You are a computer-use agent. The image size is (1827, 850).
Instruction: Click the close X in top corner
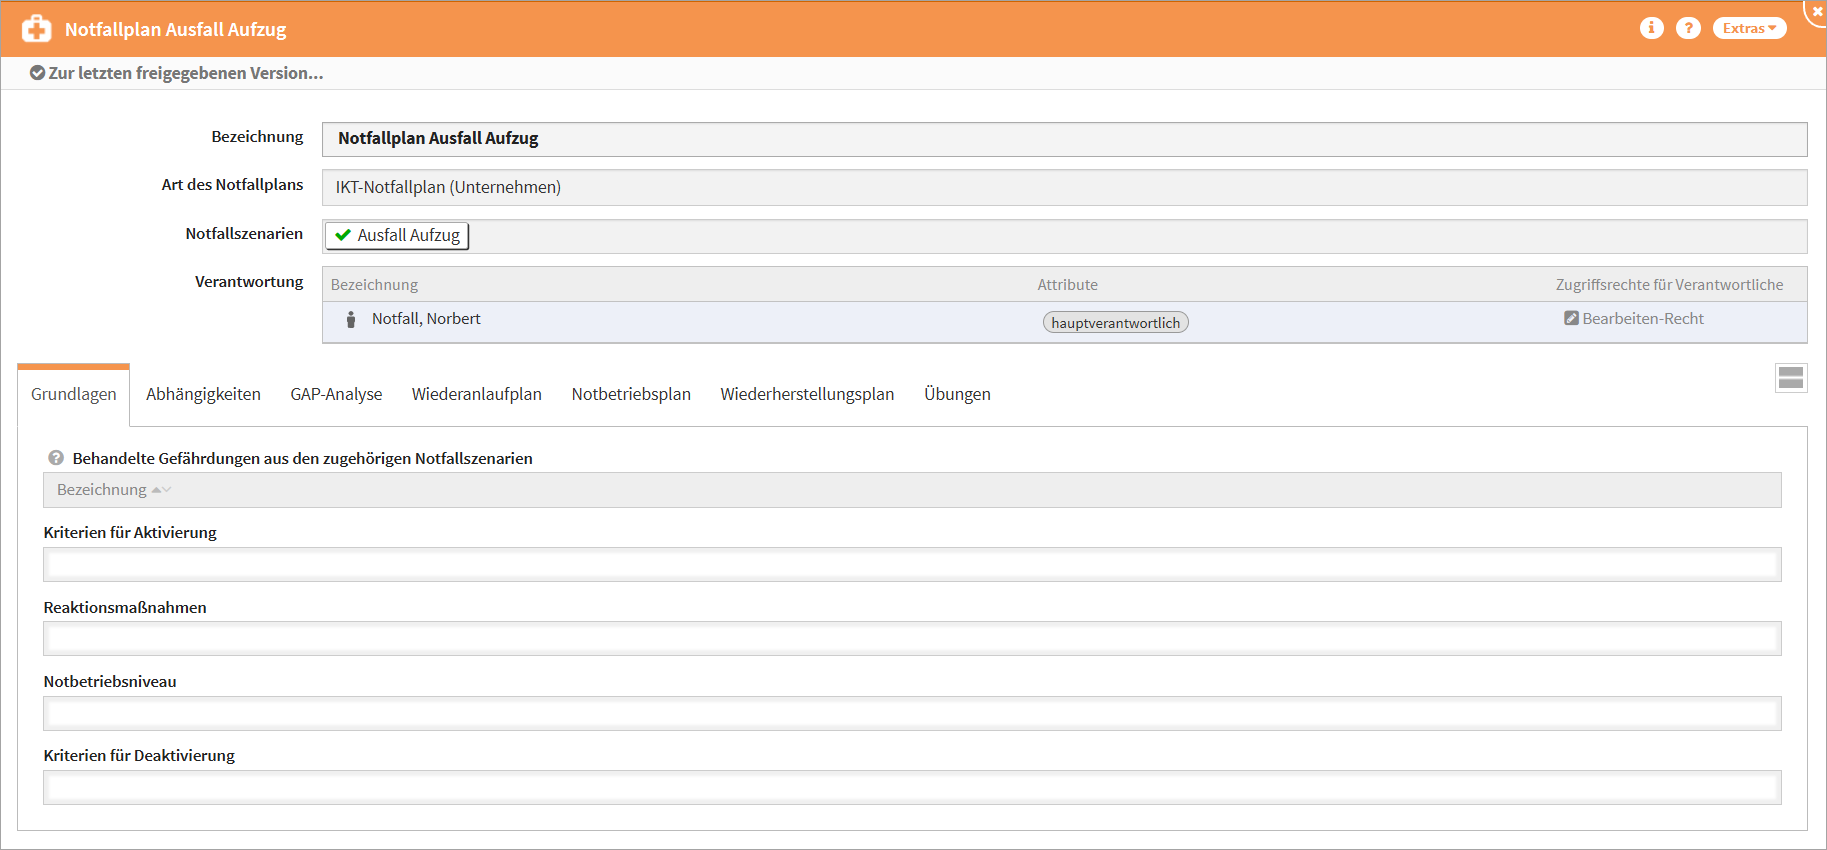(x=1817, y=11)
